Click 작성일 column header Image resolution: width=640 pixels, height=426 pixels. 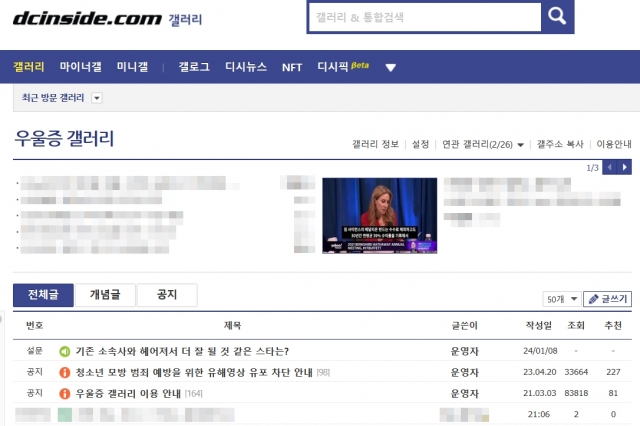tap(538, 325)
